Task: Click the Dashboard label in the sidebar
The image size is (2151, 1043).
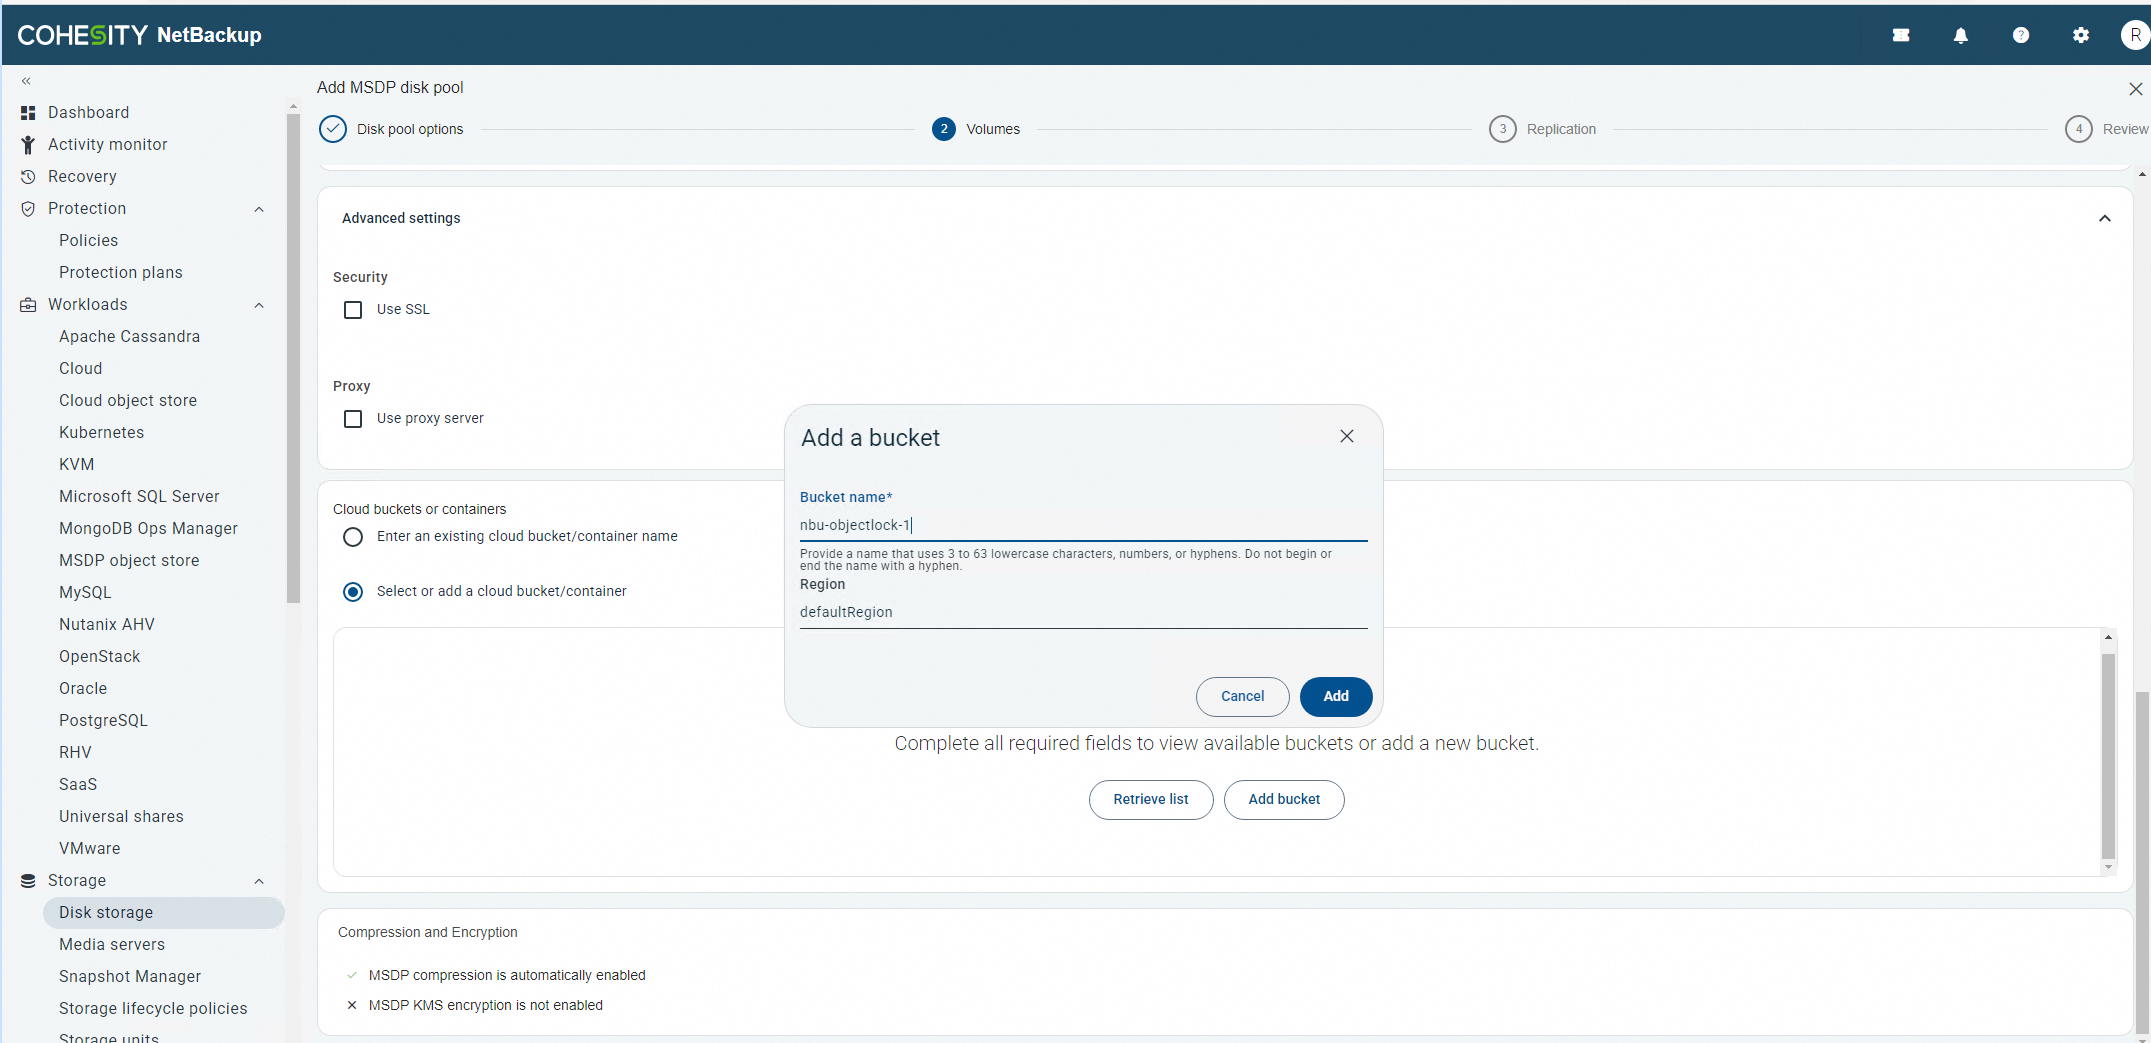Action: [88, 113]
